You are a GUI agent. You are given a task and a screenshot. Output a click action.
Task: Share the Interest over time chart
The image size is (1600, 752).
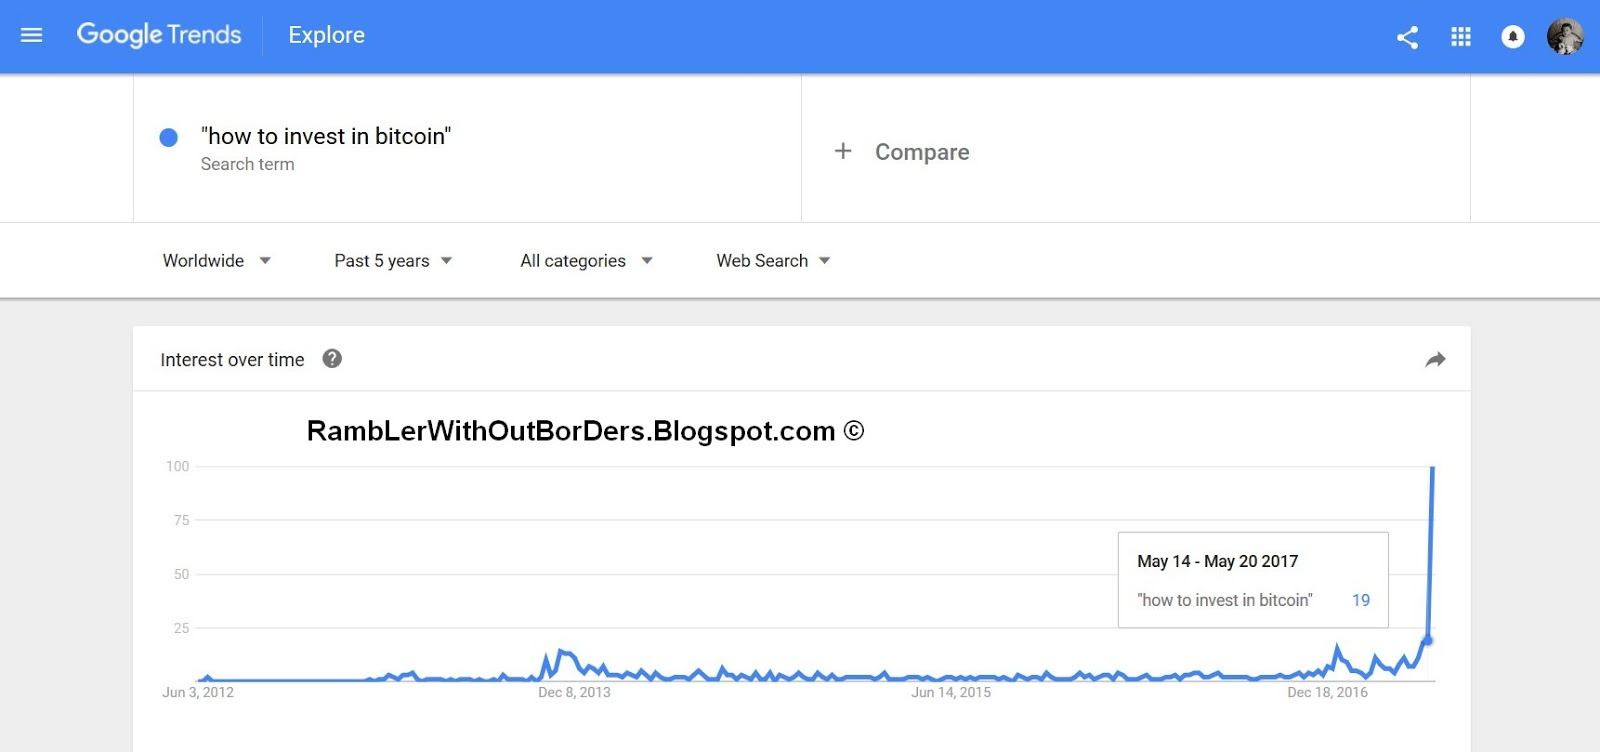click(1435, 359)
